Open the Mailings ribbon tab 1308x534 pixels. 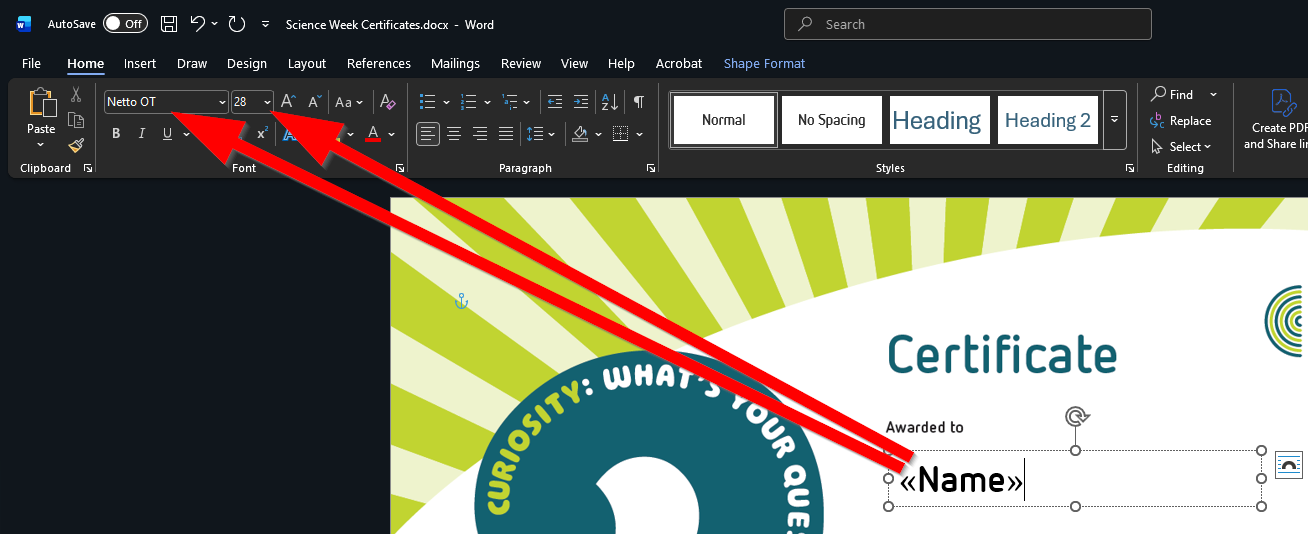tap(455, 63)
